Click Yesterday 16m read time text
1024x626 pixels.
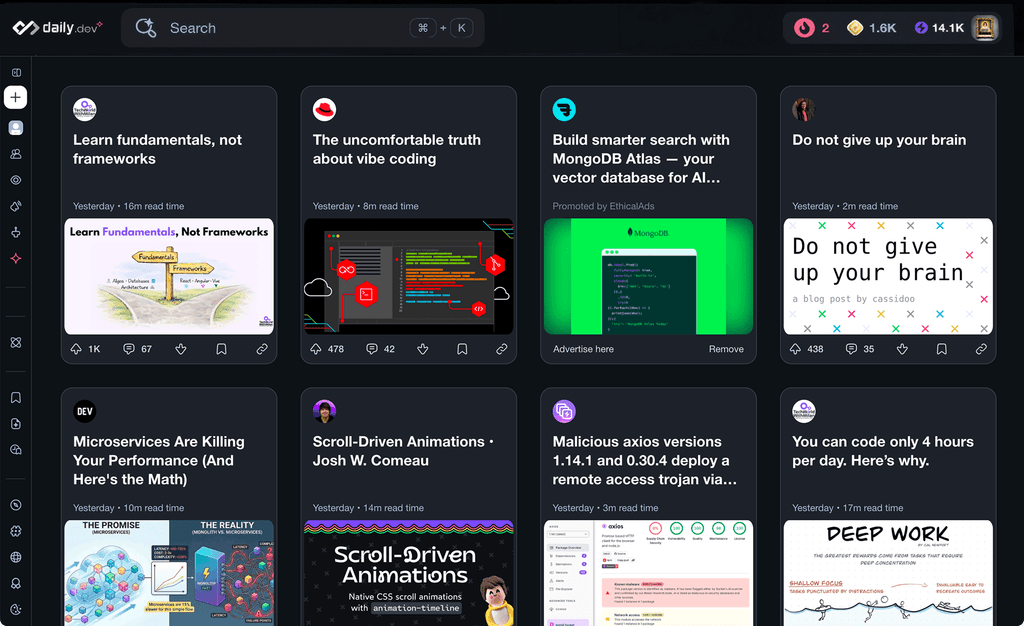[x=129, y=206]
